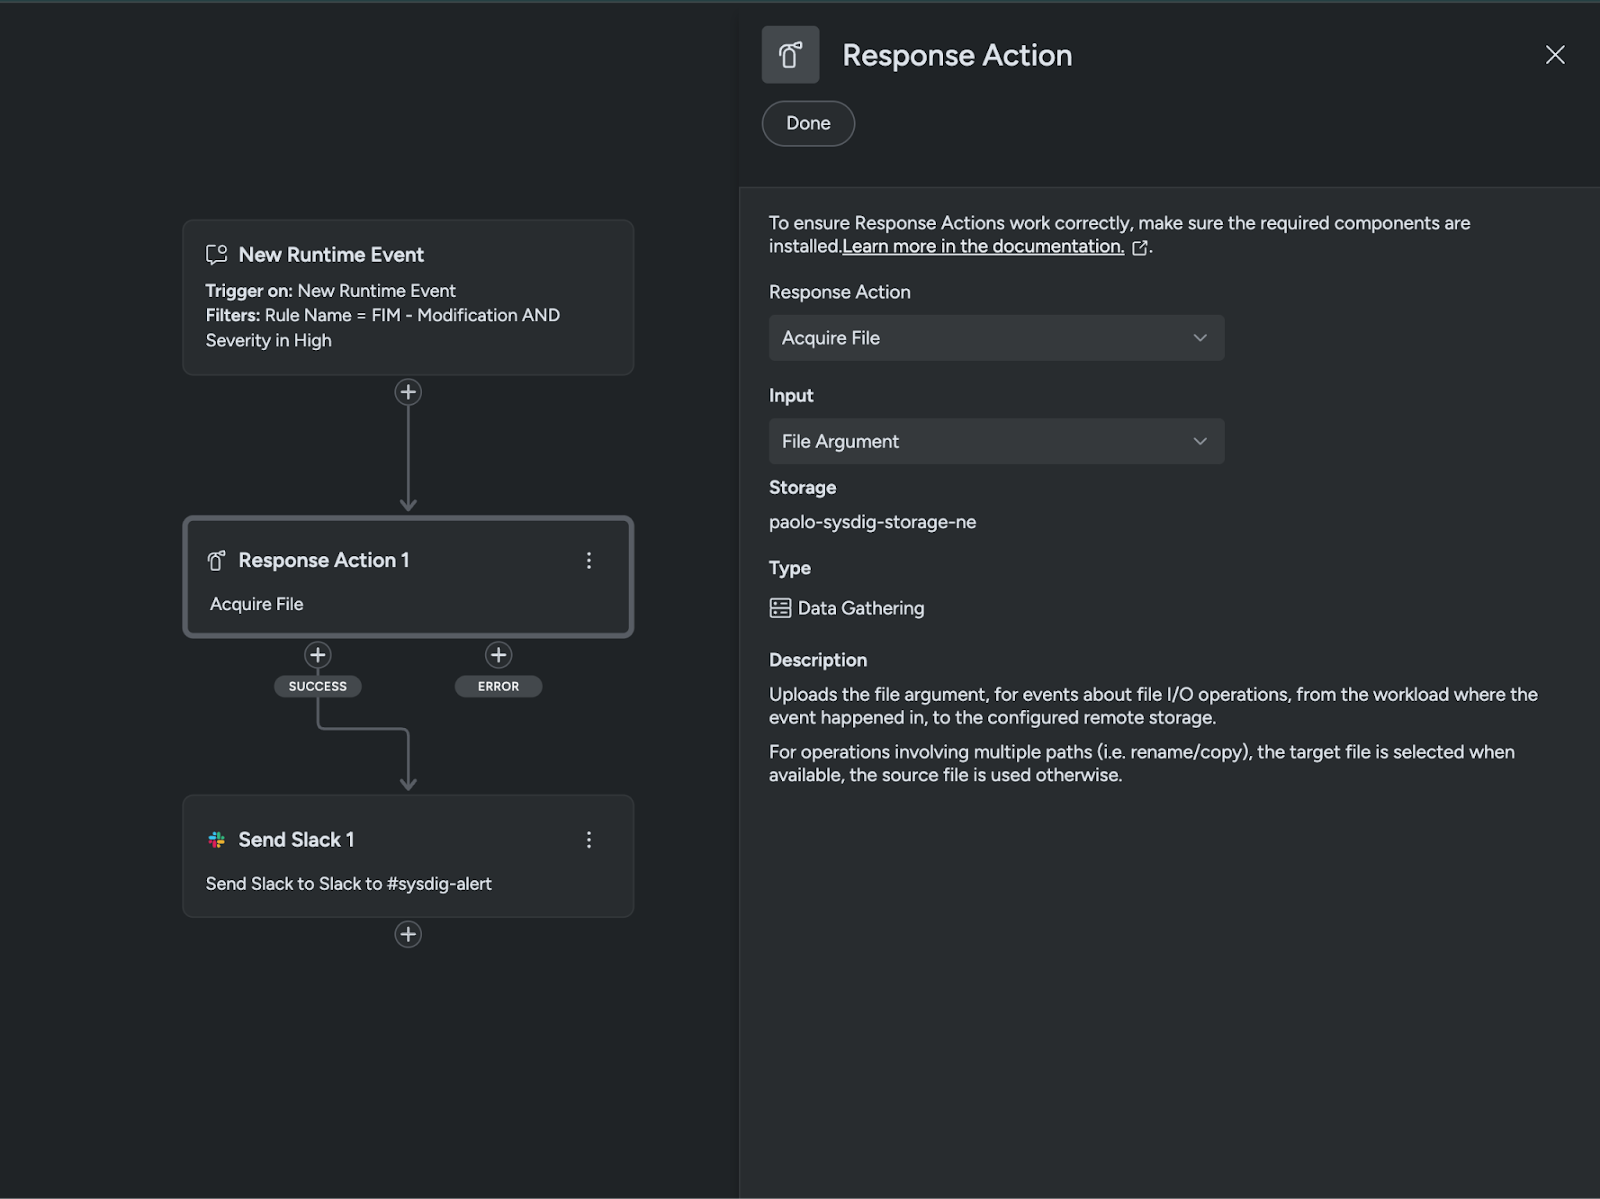The height and width of the screenshot is (1199, 1600).
Task: Add a step on the Error branch
Action: click(x=498, y=655)
